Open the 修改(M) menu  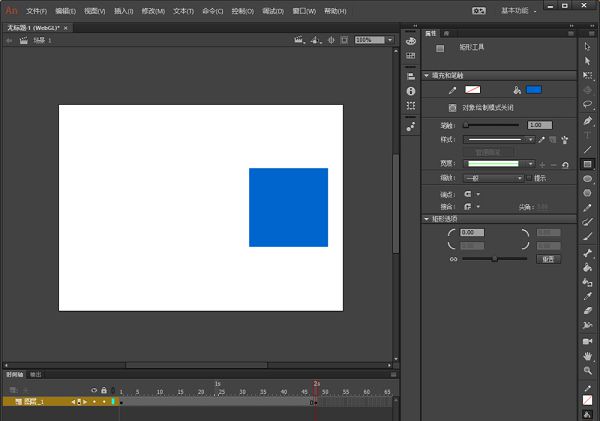point(154,10)
